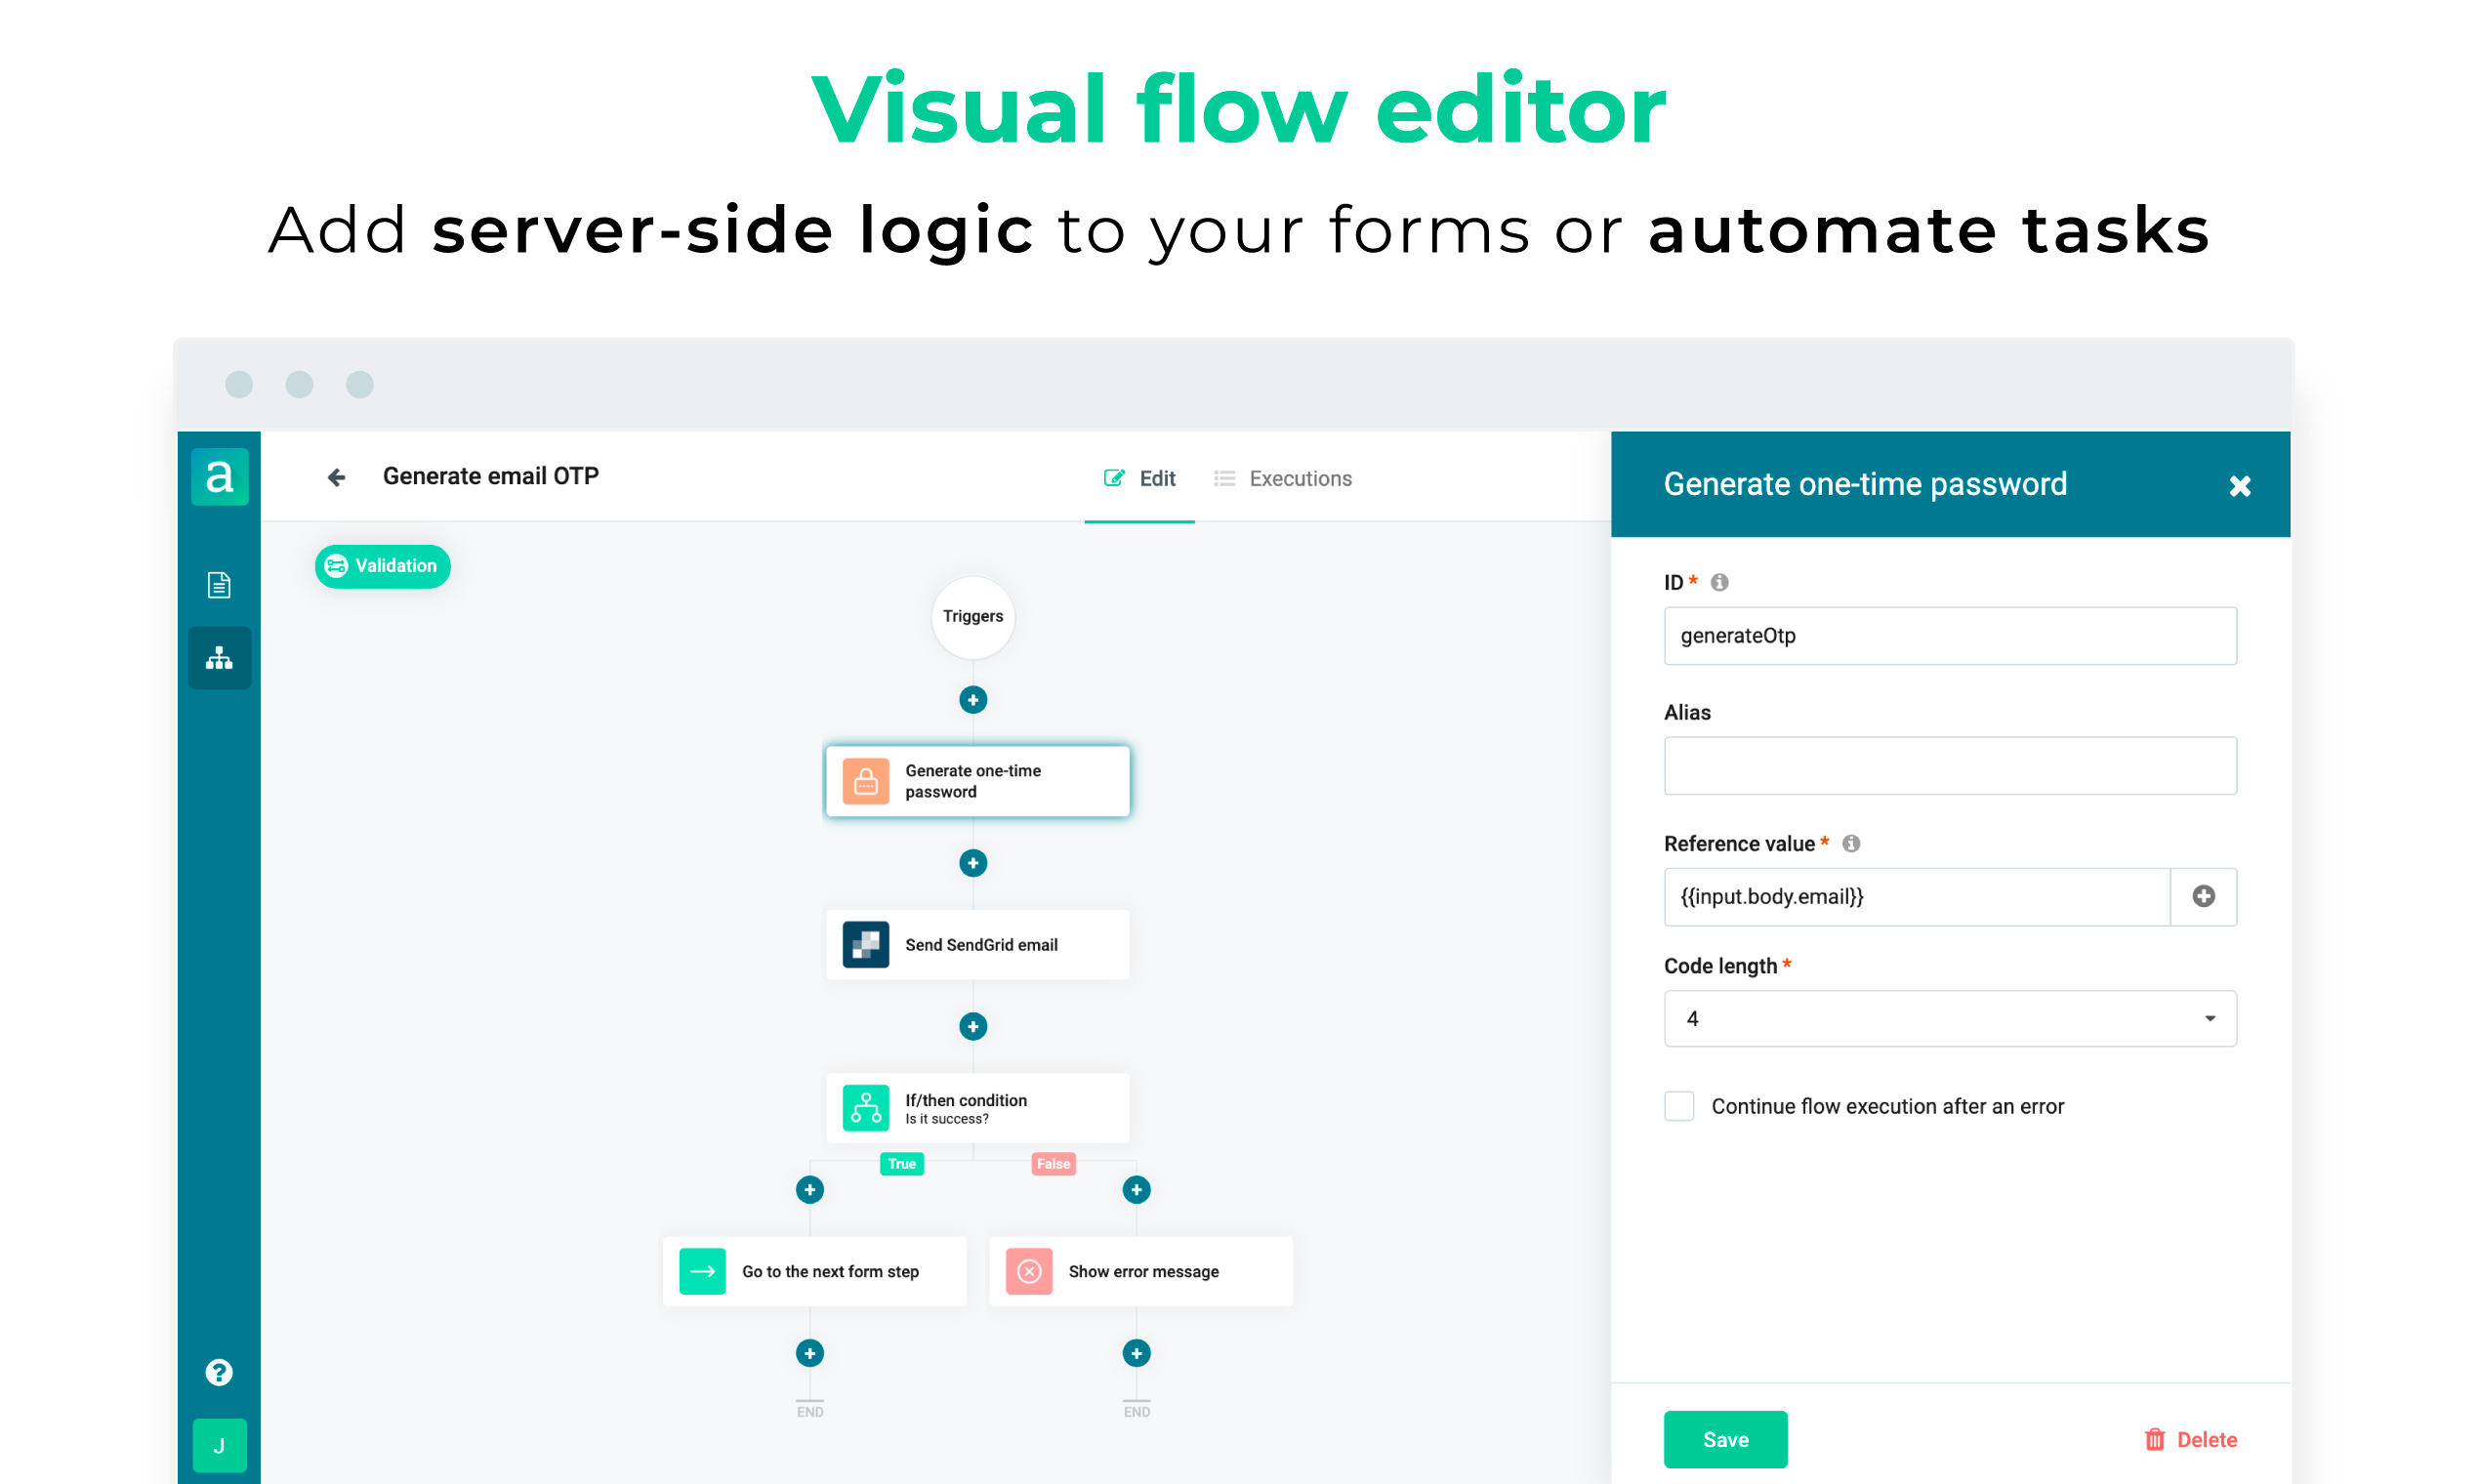The image size is (2480, 1484).
Task: Open the Code length dropdown
Action: coord(1949,1018)
